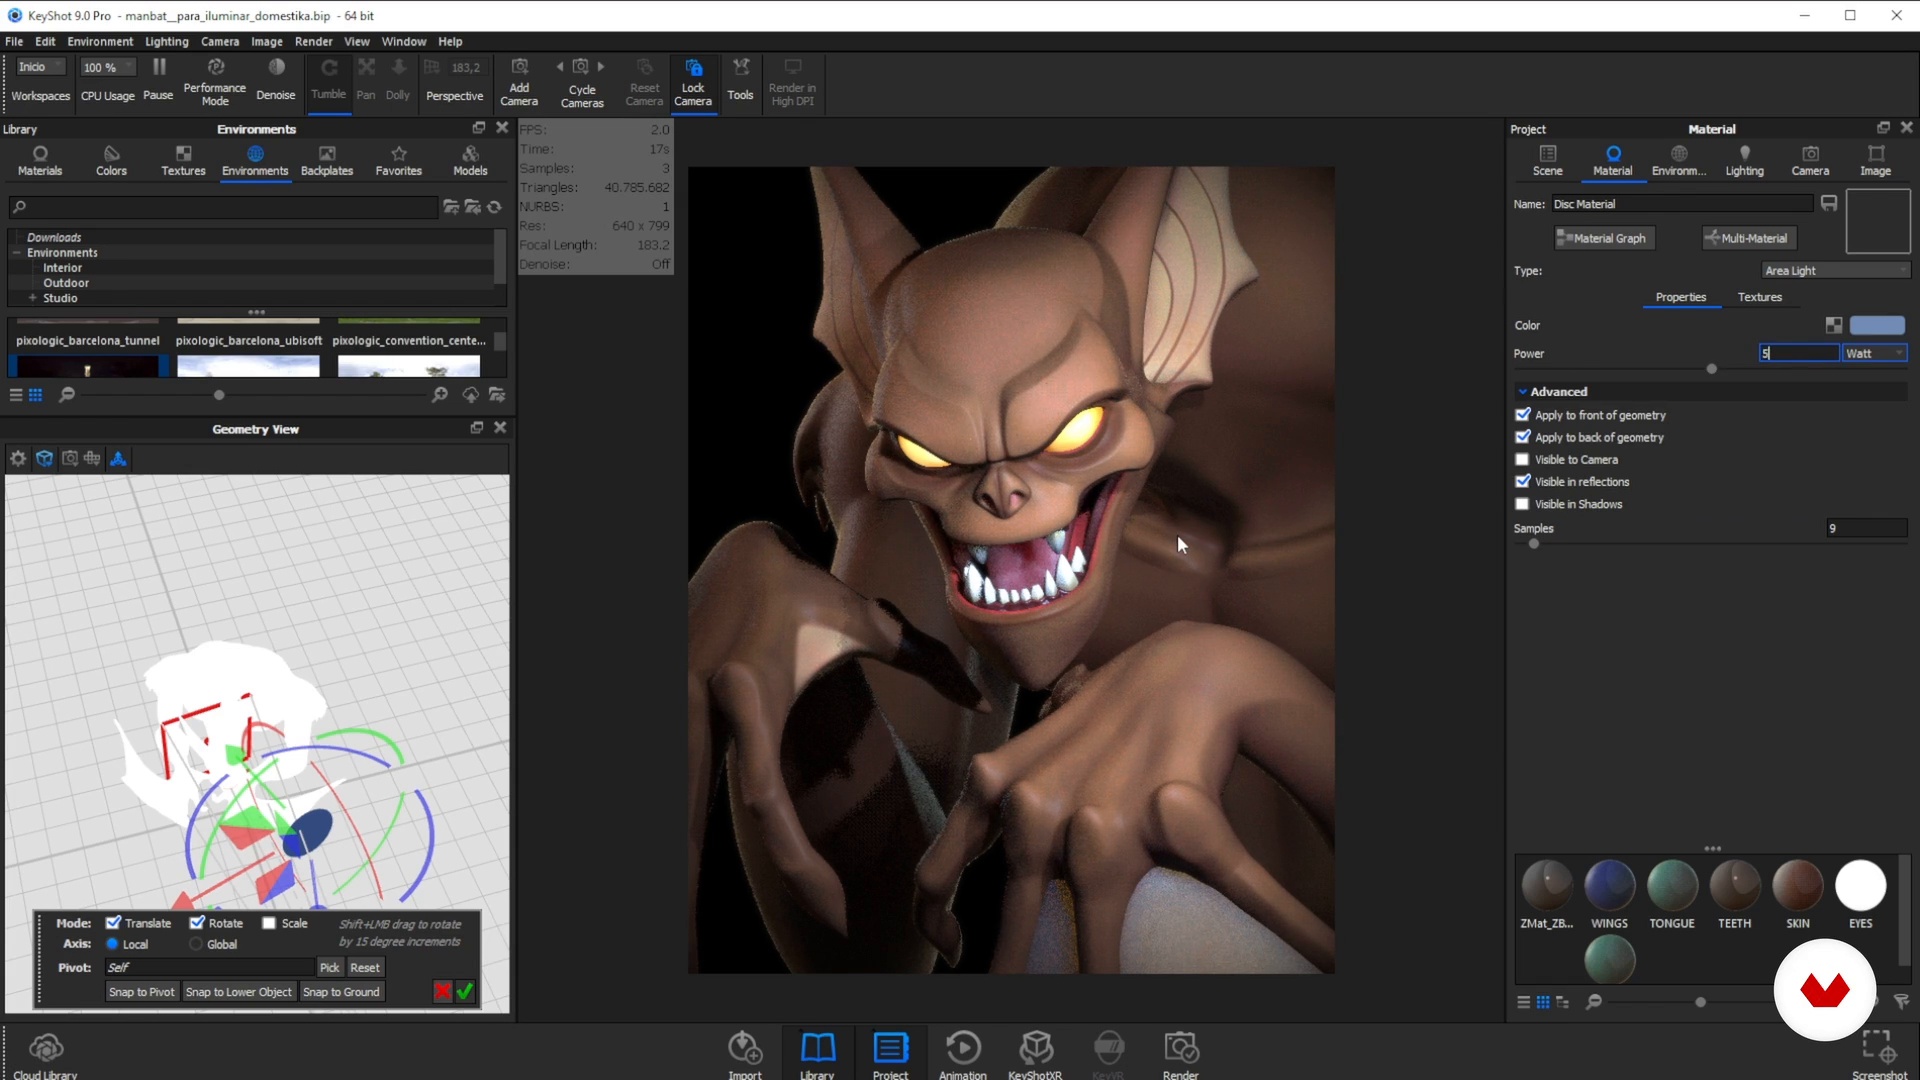Open Geometry View settings gear
The image size is (1920, 1080).
point(18,458)
